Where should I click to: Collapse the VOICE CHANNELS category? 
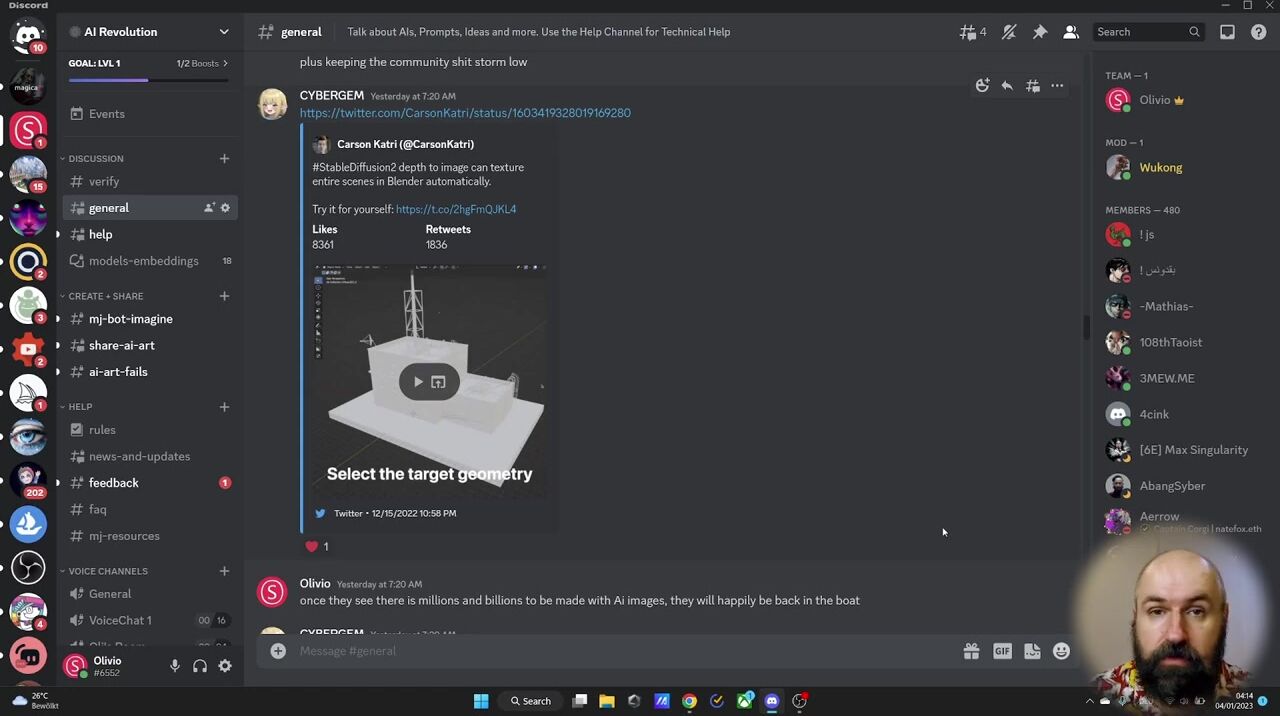(108, 571)
